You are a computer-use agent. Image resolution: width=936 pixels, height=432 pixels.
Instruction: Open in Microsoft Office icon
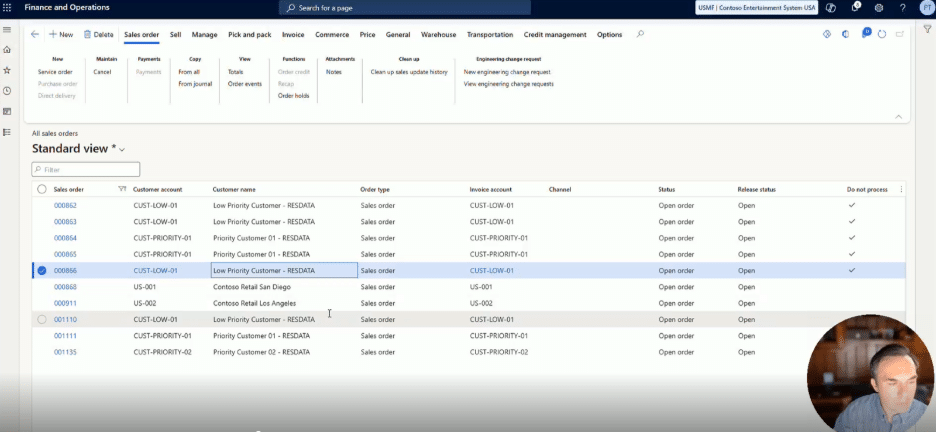pos(845,35)
